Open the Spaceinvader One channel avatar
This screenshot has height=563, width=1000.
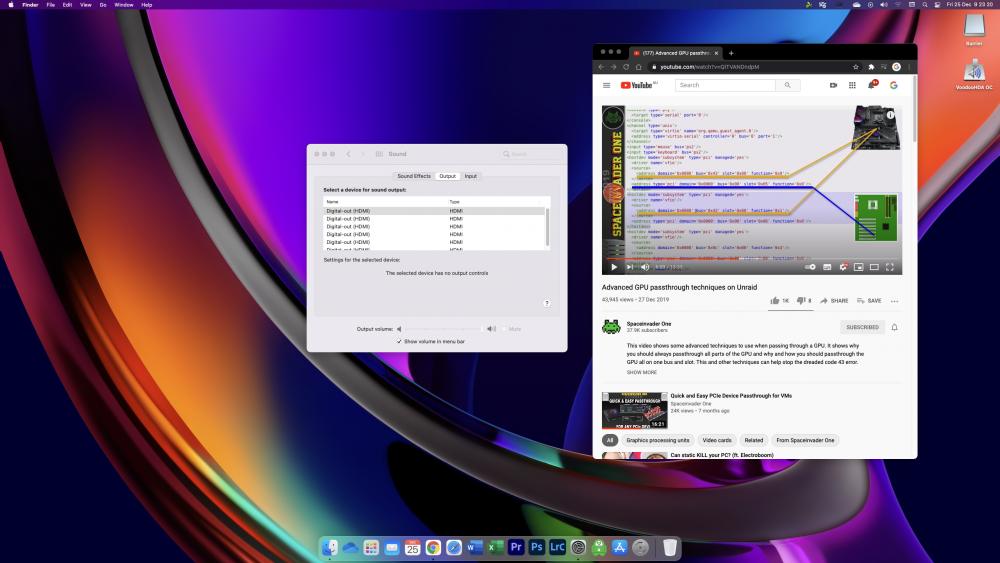(611, 326)
